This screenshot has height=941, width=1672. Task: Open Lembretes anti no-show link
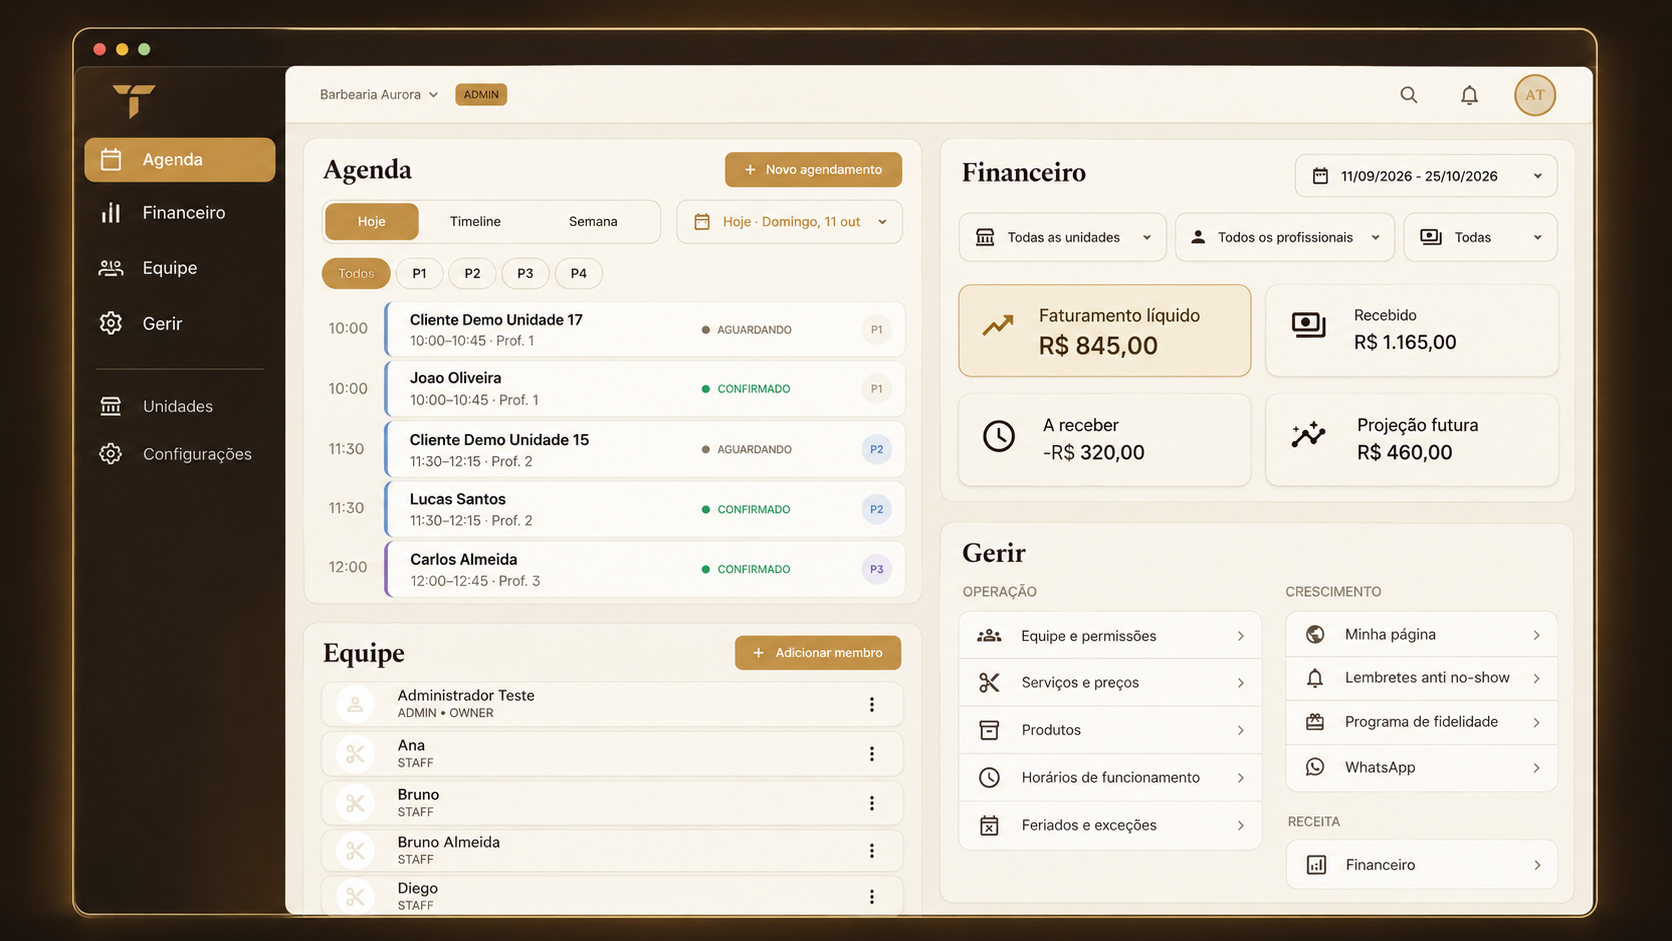coord(1421,678)
